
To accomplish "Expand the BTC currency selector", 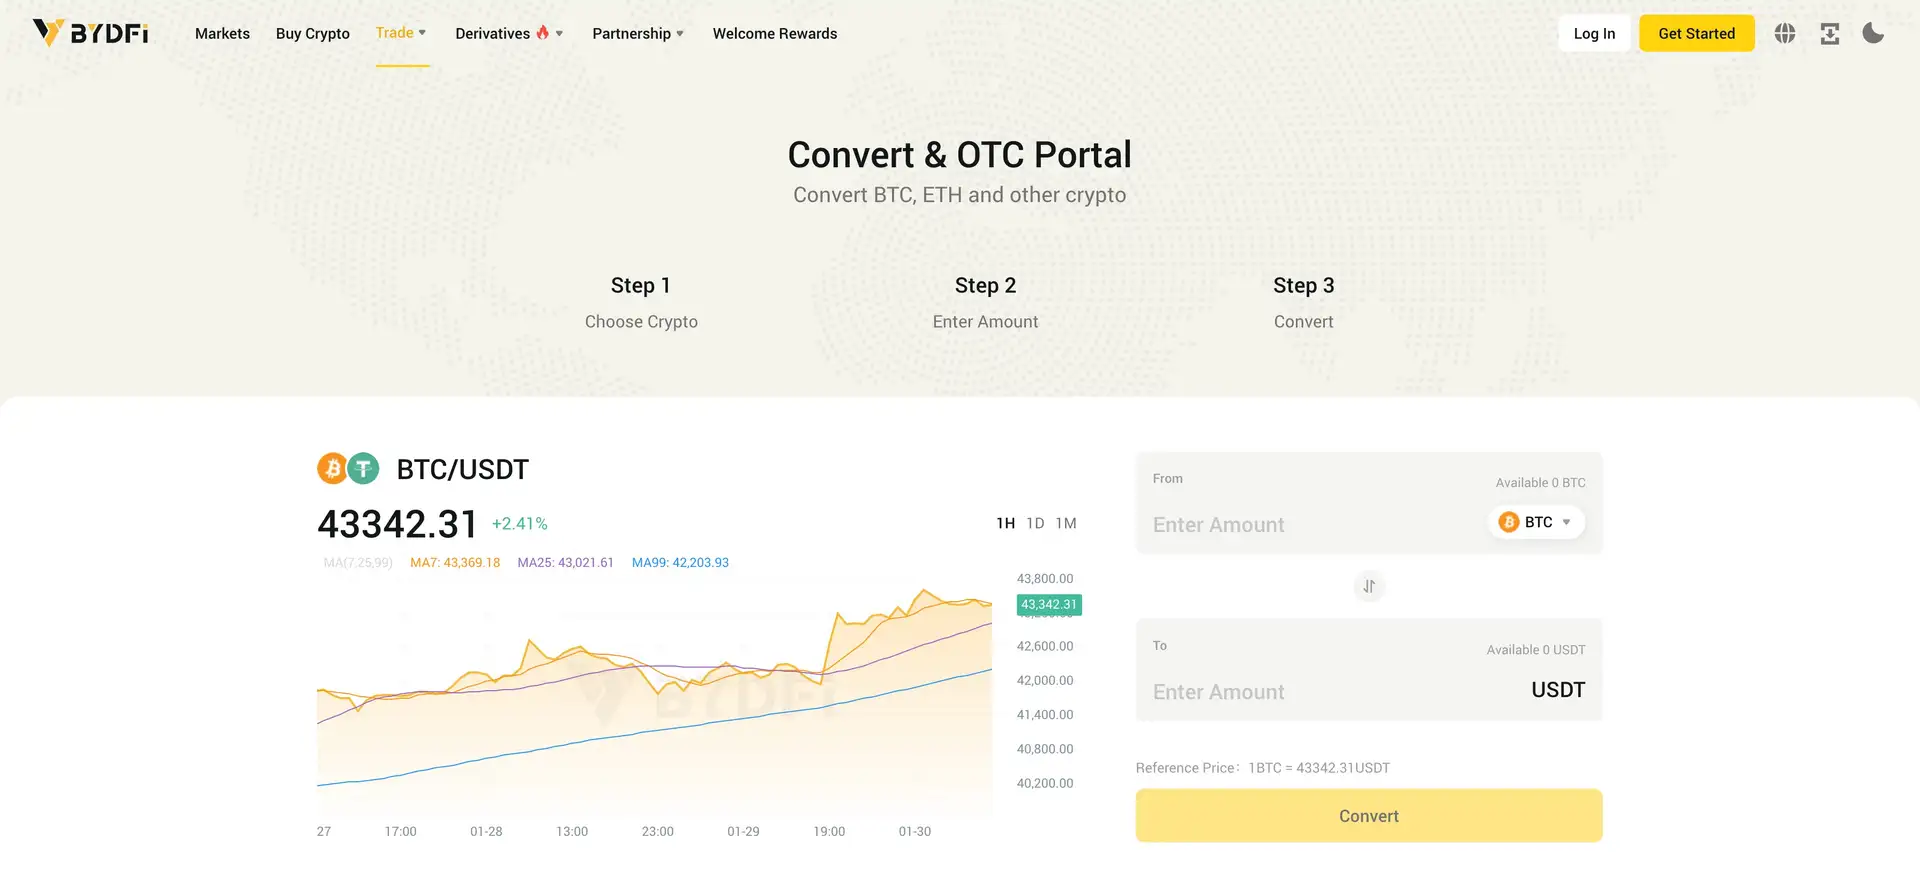I will pyautogui.click(x=1536, y=522).
